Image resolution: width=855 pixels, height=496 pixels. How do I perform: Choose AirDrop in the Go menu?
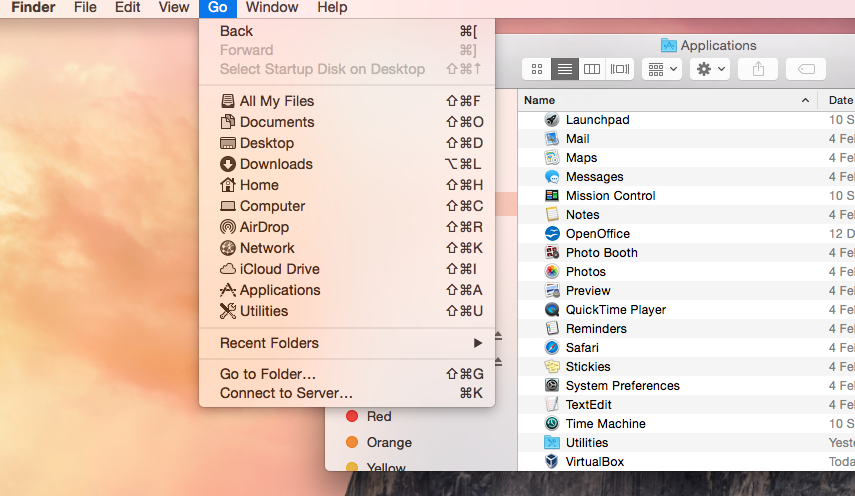(x=347, y=227)
